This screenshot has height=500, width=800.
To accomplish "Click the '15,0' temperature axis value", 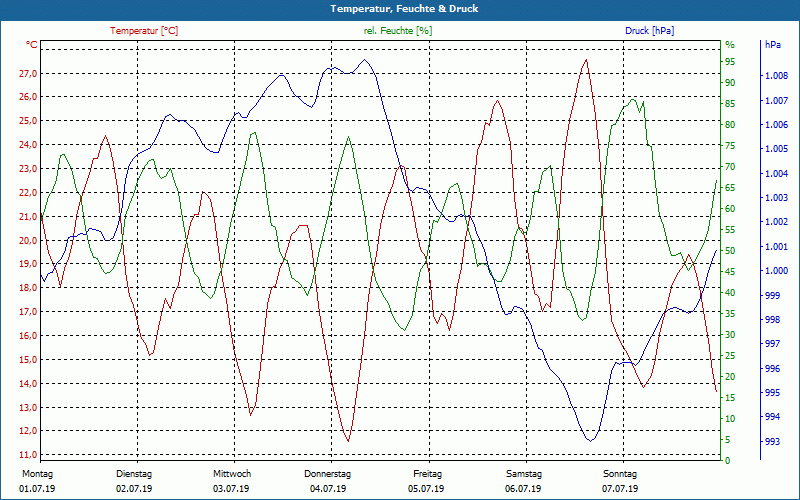I will [28, 360].
